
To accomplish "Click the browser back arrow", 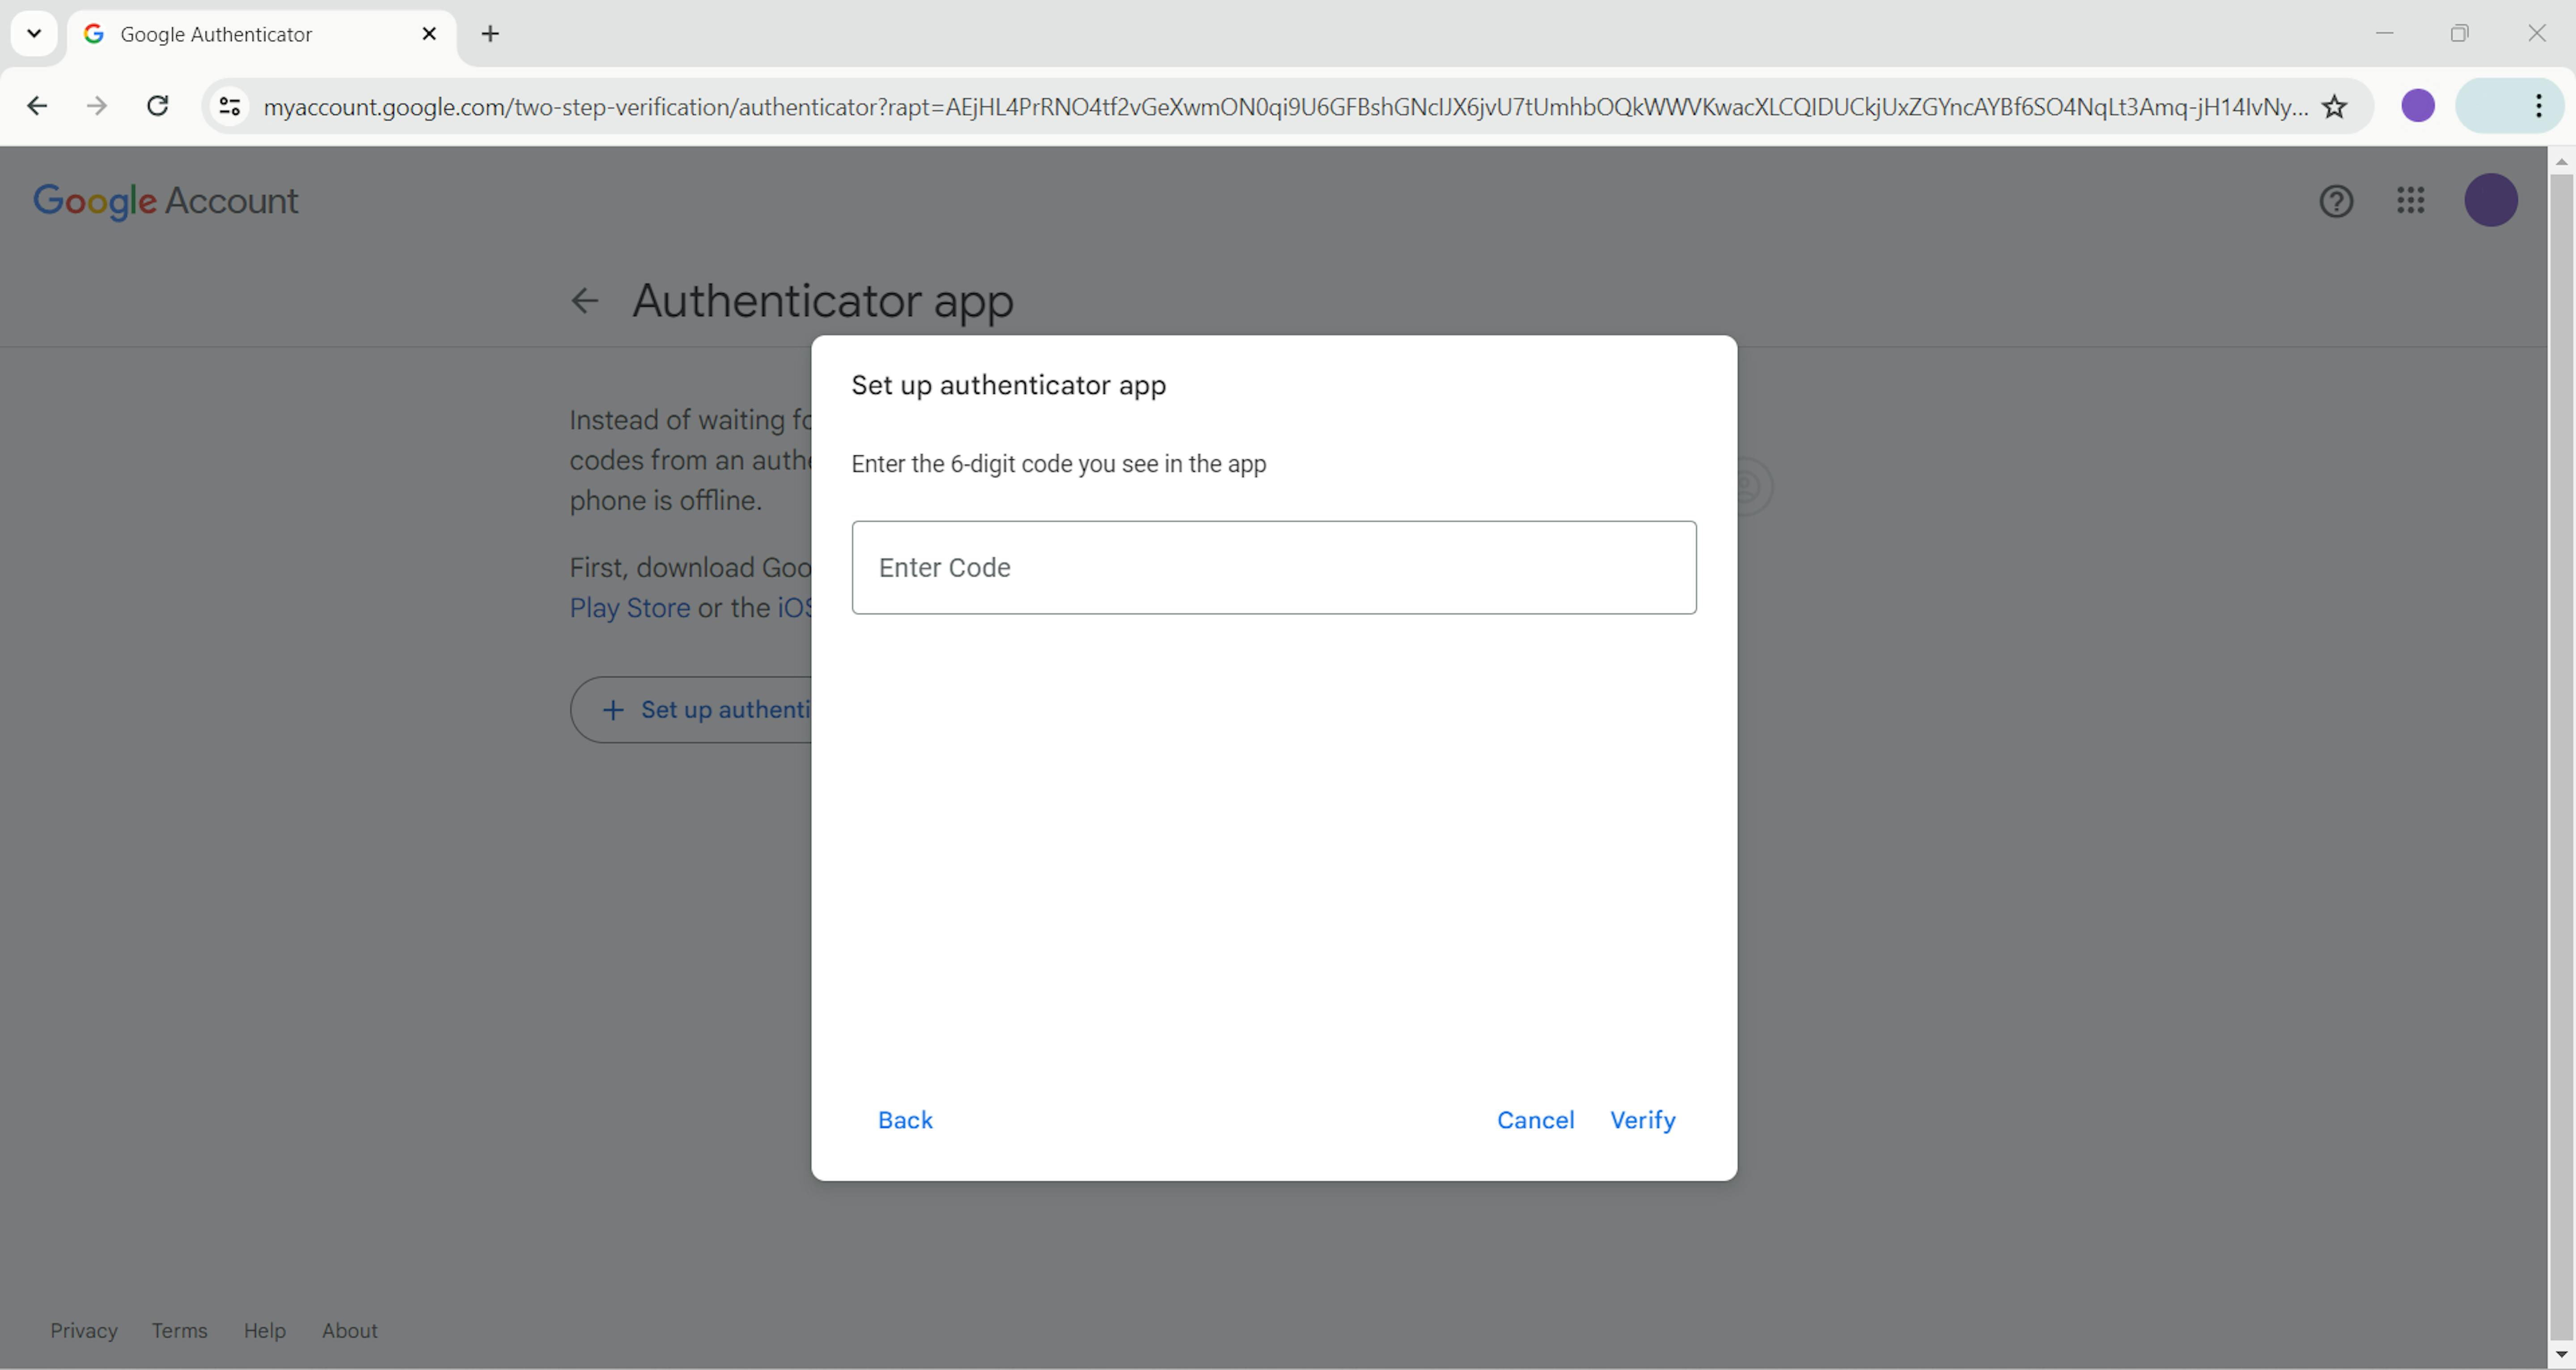I will click(x=37, y=106).
